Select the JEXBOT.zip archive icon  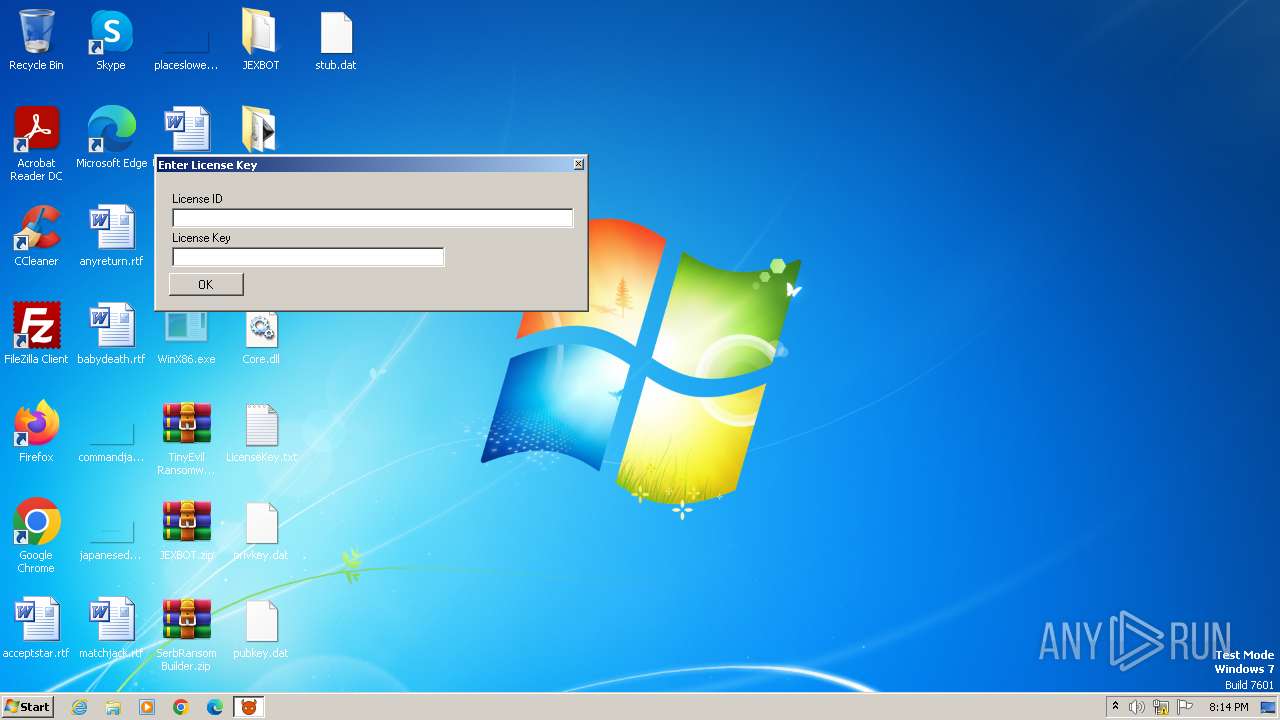tap(186, 530)
